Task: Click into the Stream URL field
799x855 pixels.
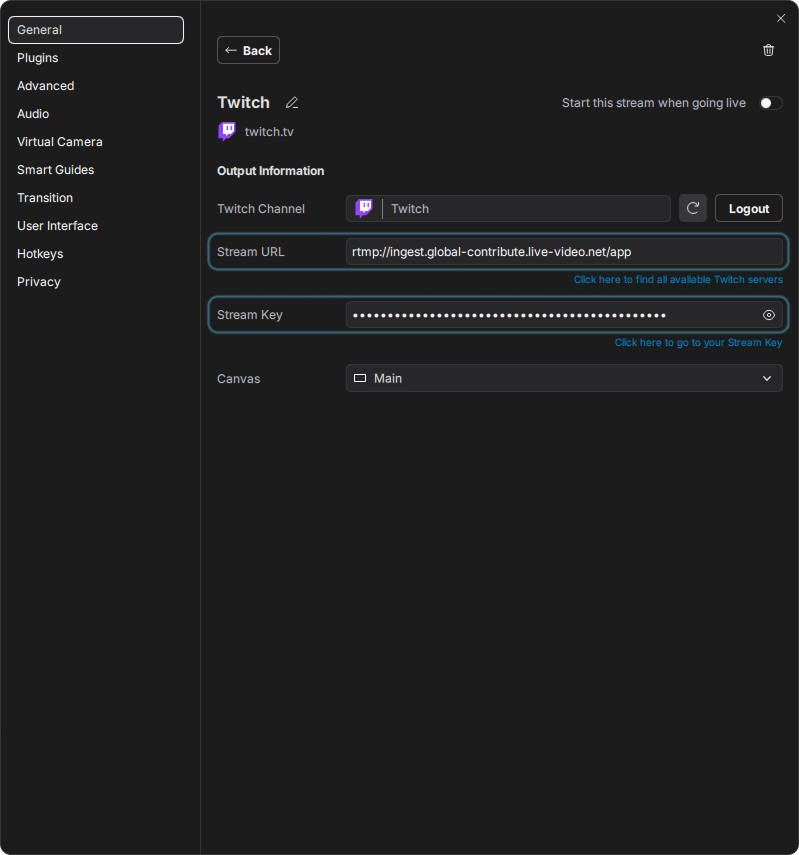Action: pyautogui.click(x=564, y=252)
